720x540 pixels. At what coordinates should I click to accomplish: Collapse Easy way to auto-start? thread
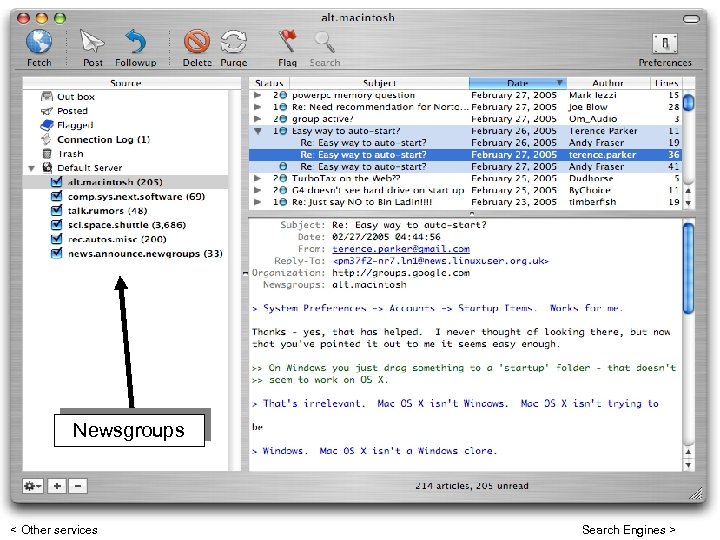[x=258, y=131]
